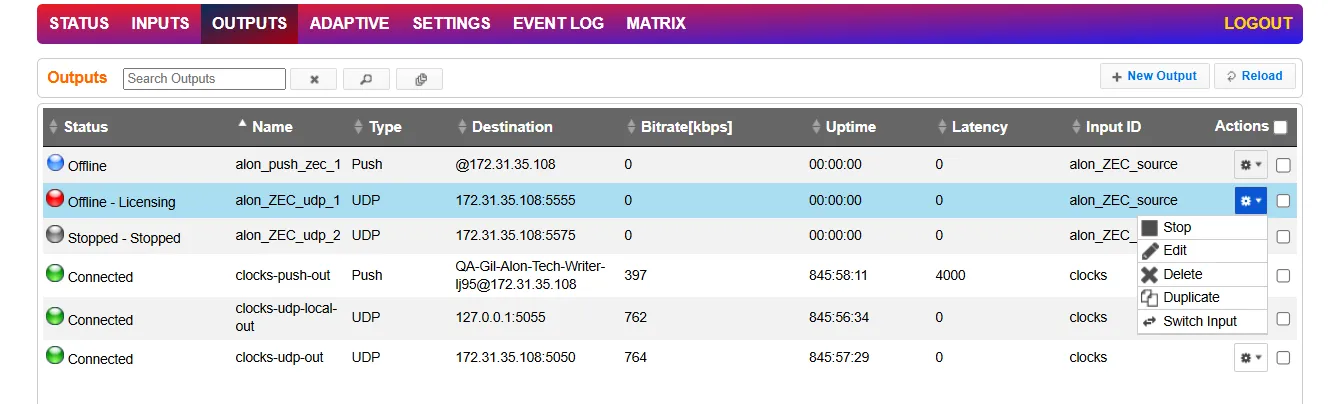Choose Edit from the actions menu
The height and width of the screenshot is (404, 1328).
1202,251
